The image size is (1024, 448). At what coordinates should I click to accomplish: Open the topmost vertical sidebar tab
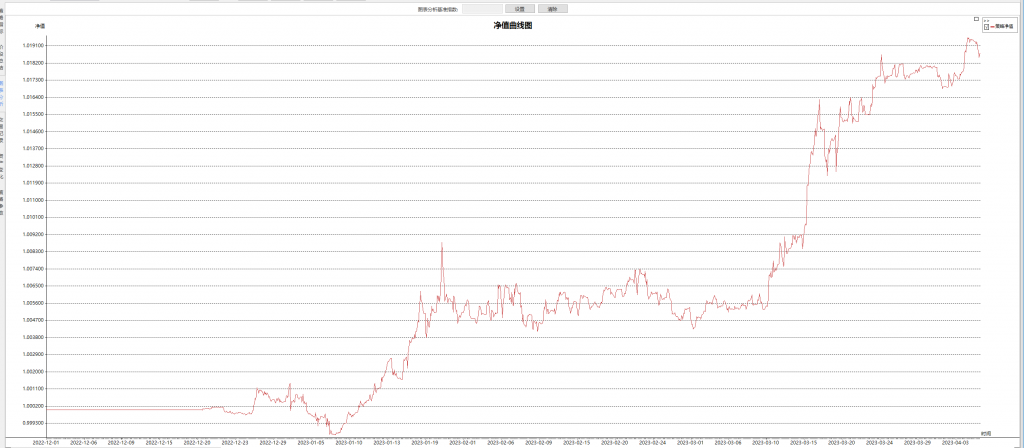point(2,23)
